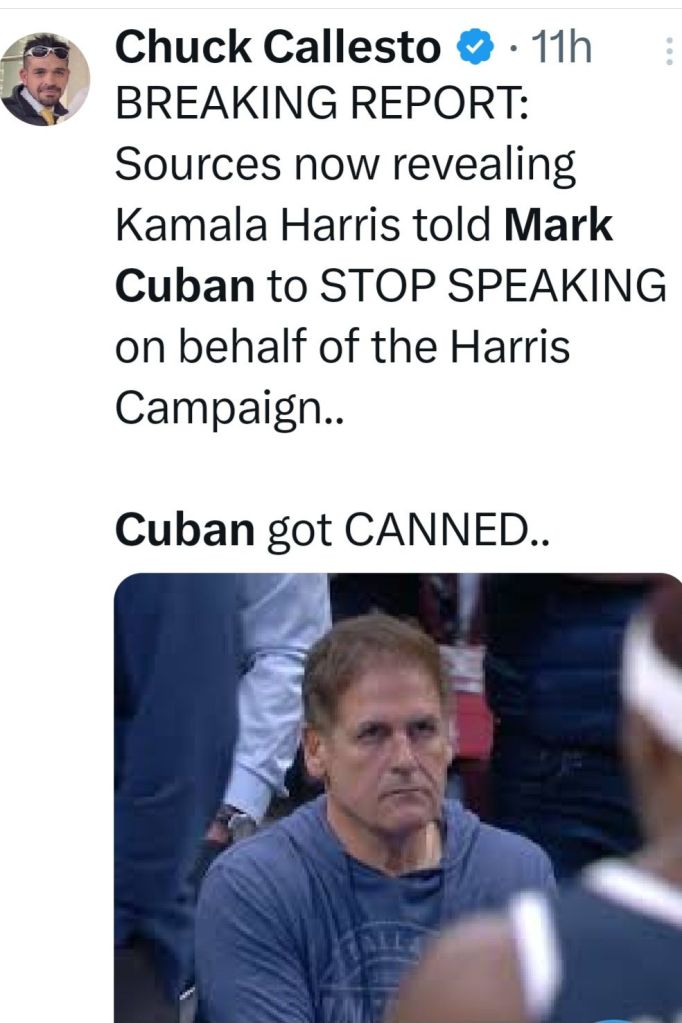This screenshot has width=682, height=1023.
Task: Click the bold word "Mark"
Action: [558, 226]
